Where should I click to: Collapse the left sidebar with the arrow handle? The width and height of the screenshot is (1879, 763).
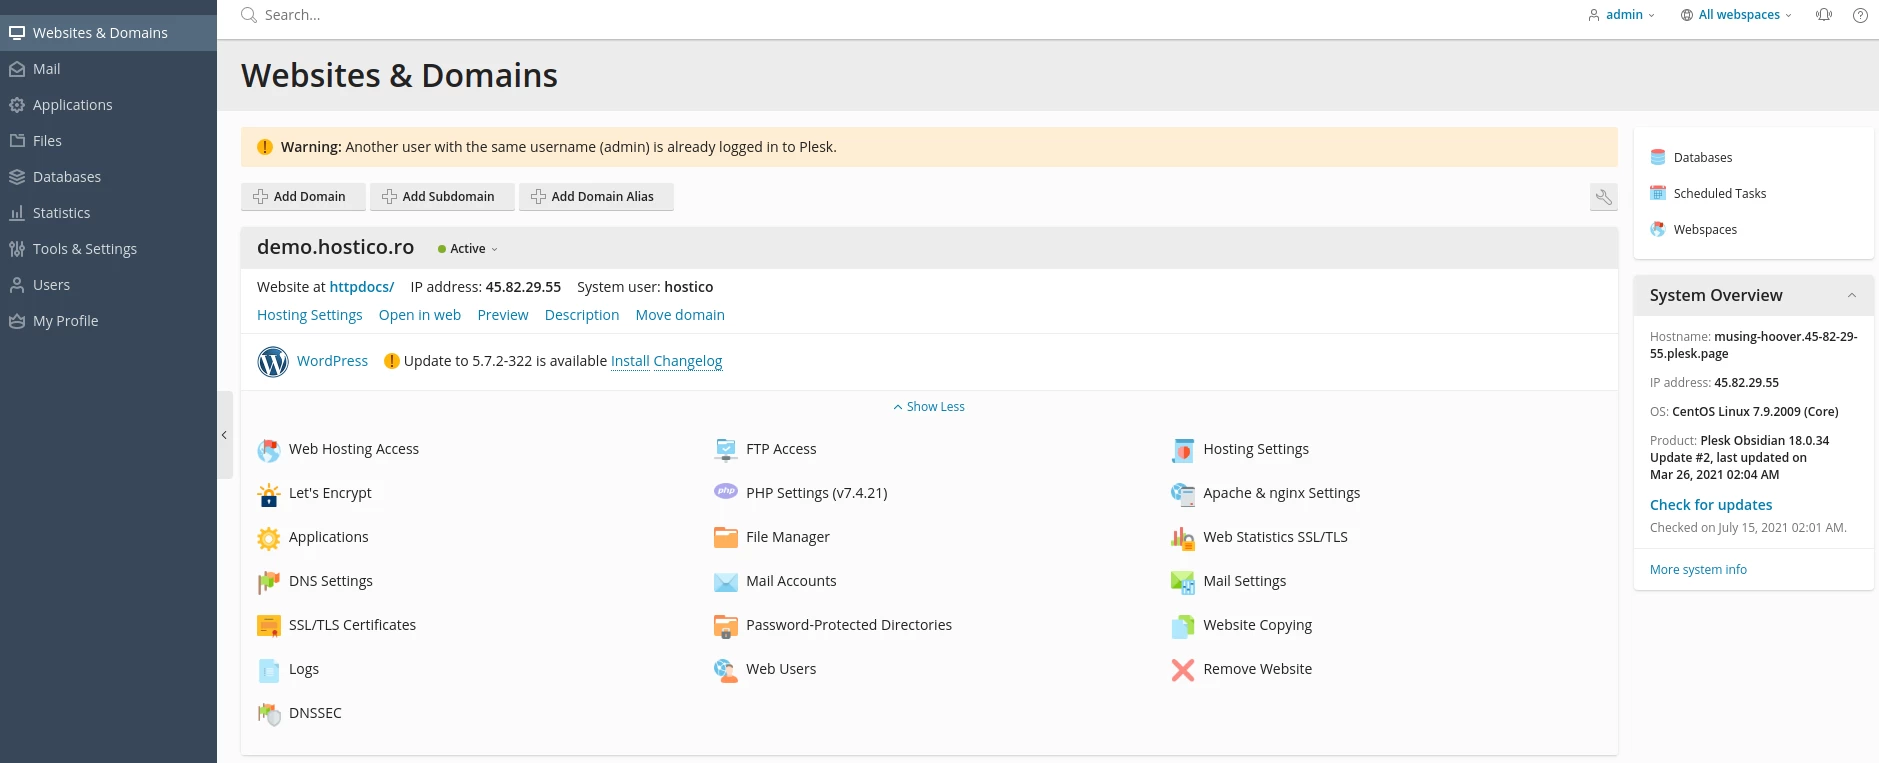[224, 435]
